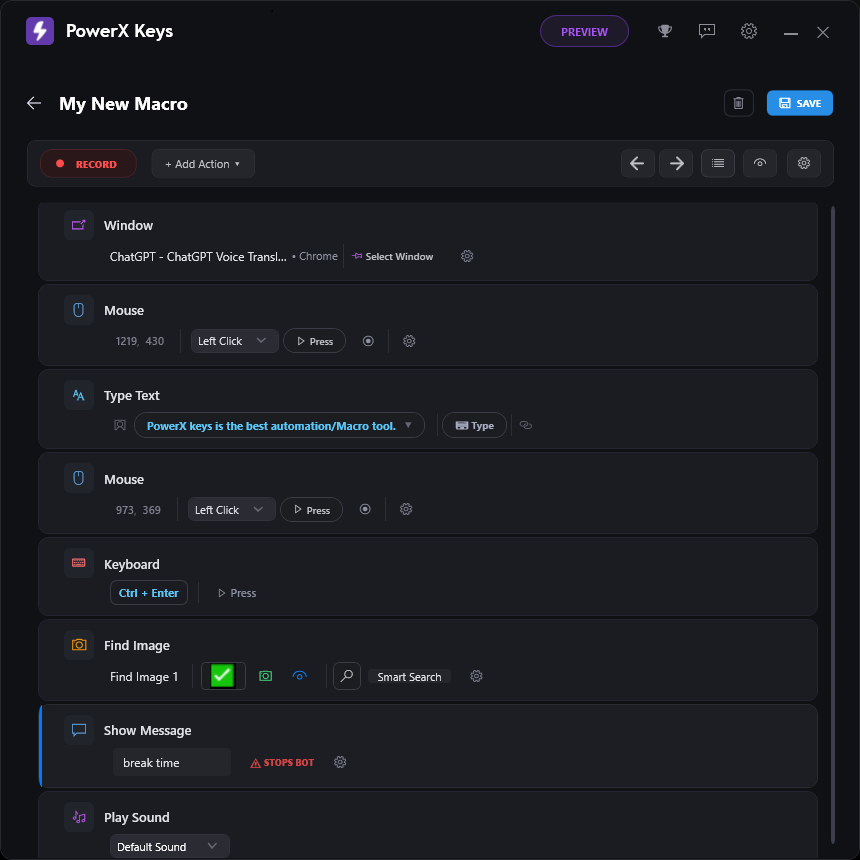Click the green capture image icon in Find Image
This screenshot has height=860, width=860.
[265, 676]
